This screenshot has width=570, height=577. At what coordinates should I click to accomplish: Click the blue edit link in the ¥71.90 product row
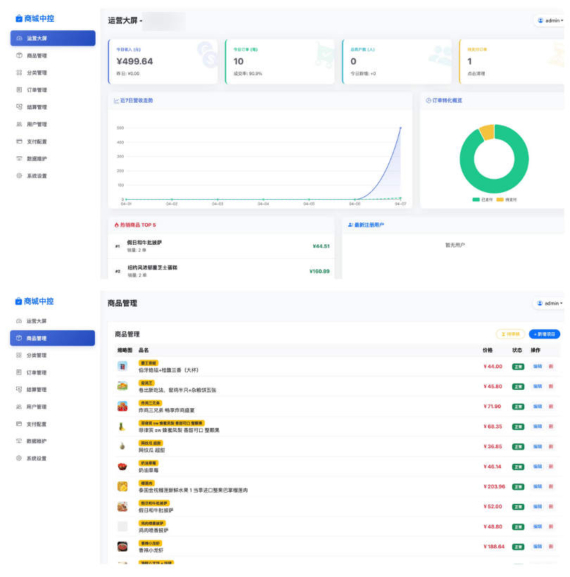[x=538, y=407]
